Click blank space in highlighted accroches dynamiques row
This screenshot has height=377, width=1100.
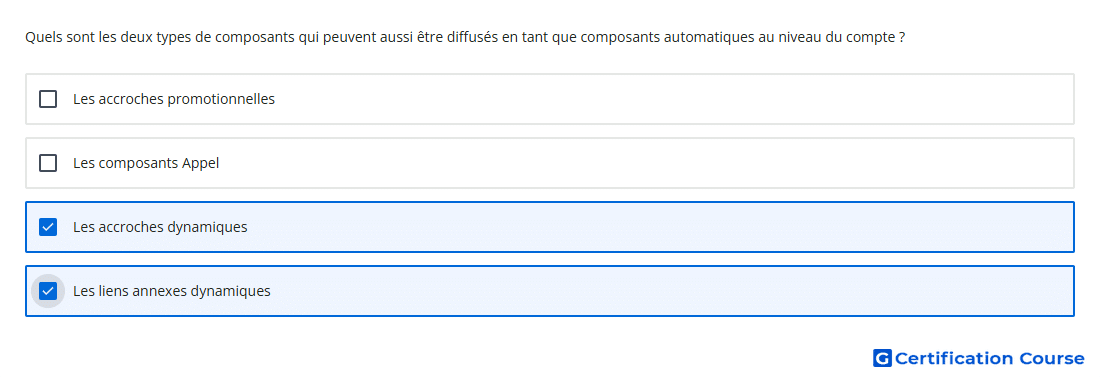tap(659, 227)
